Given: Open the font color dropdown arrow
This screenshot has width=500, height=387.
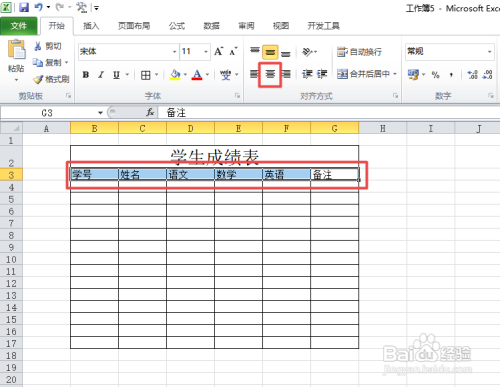Looking at the screenshot, I should coord(207,75).
